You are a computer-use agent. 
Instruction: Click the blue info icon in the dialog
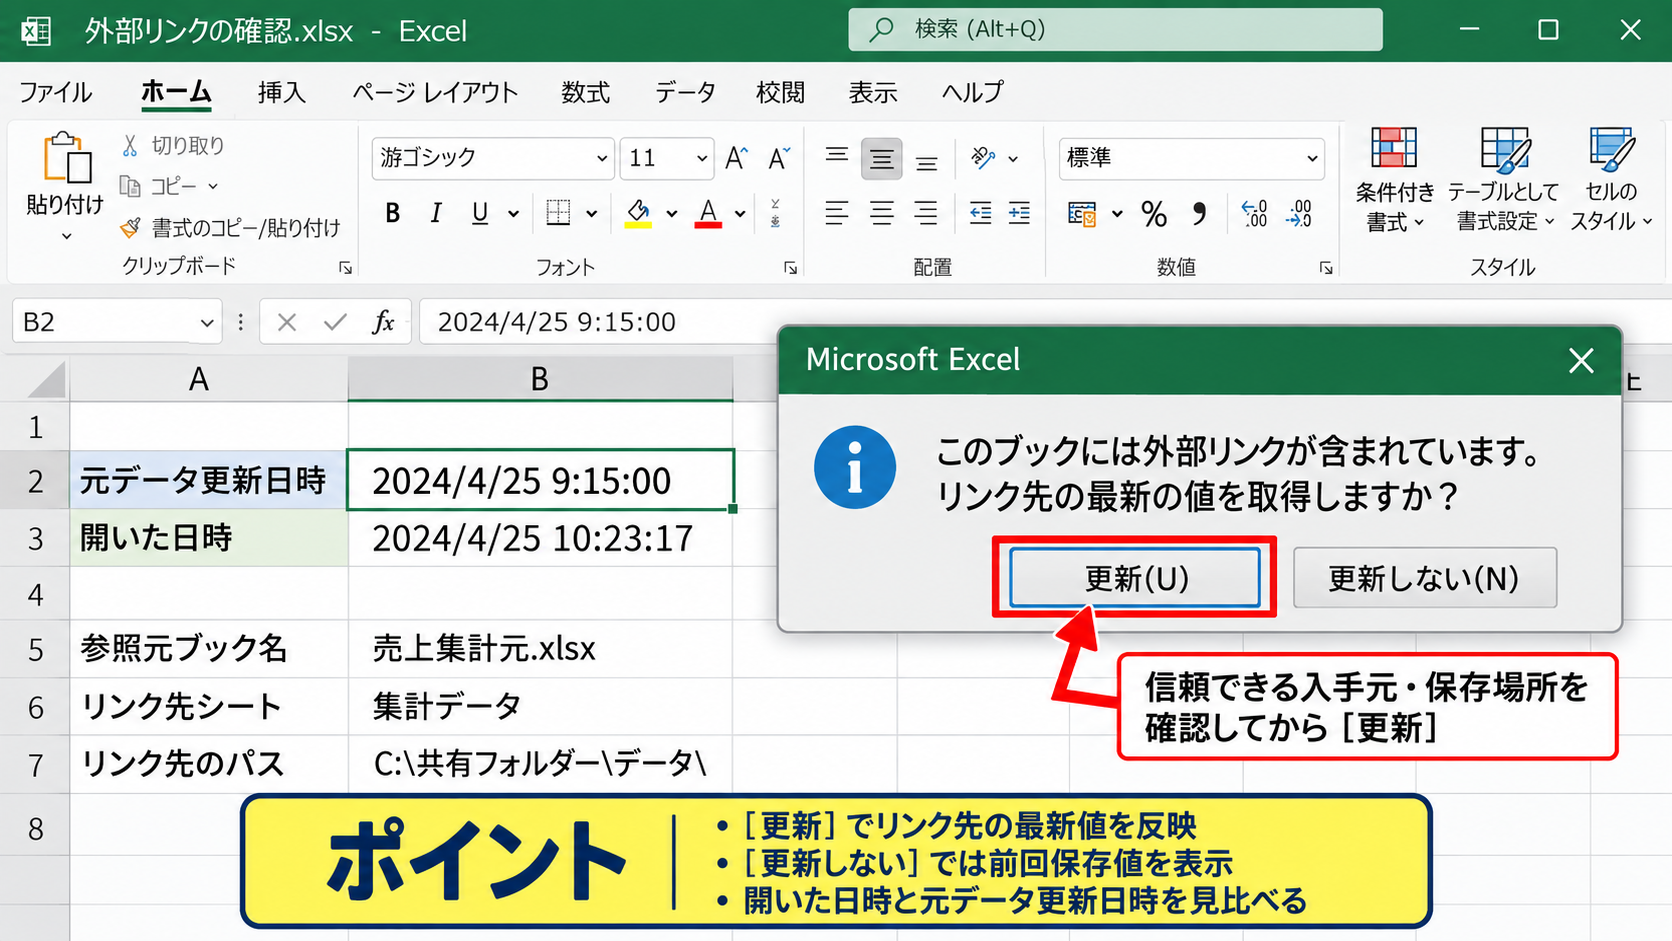click(855, 467)
